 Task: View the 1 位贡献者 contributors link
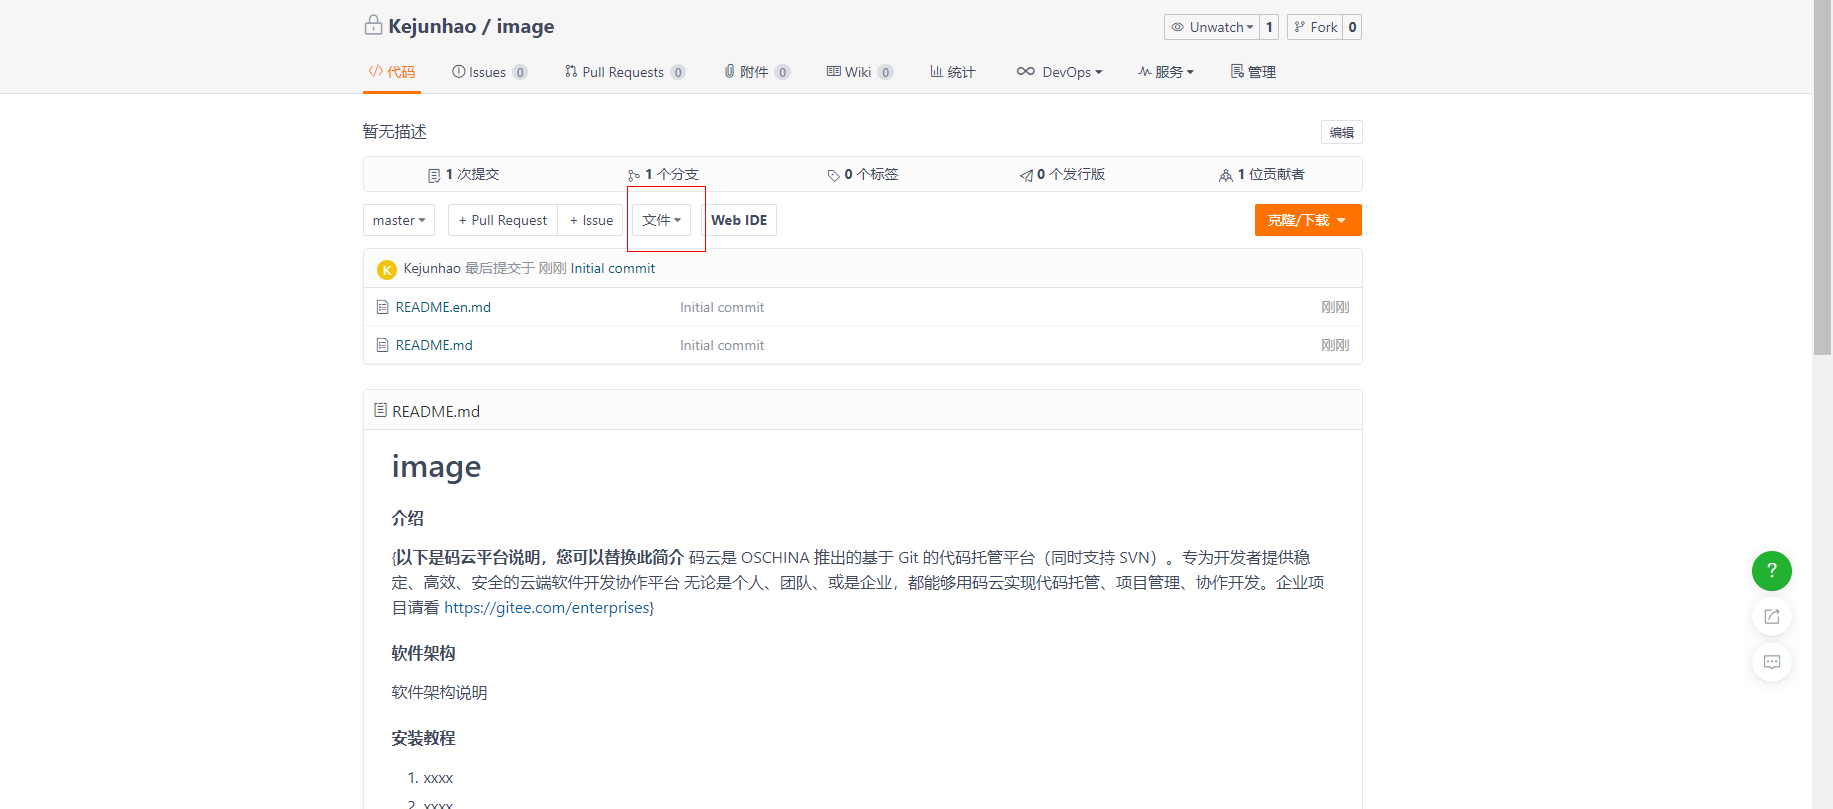pyautogui.click(x=1262, y=174)
